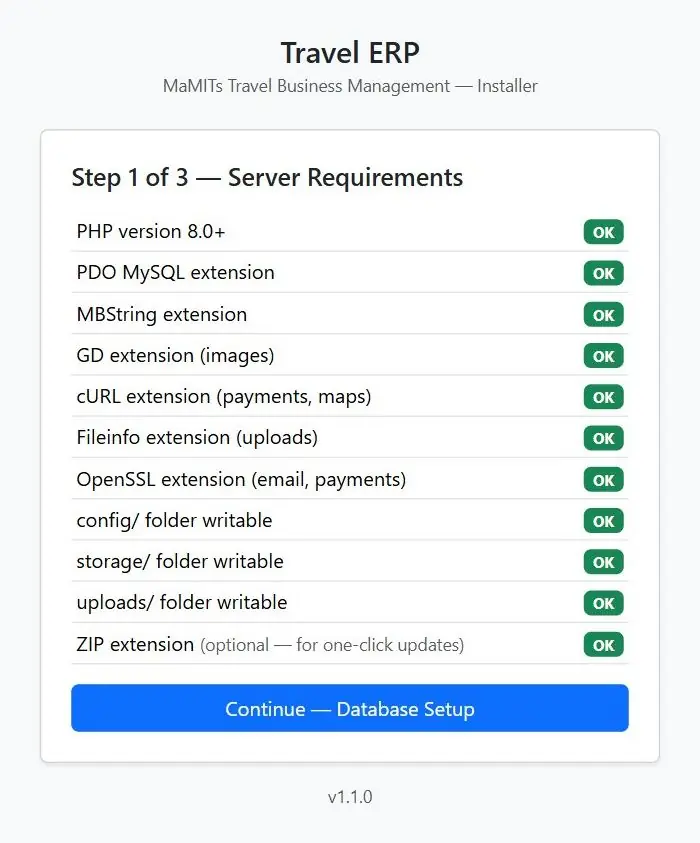700x843 pixels.
Task: Select 'OpenSSL extension (email, payments)' text
Action: point(241,480)
